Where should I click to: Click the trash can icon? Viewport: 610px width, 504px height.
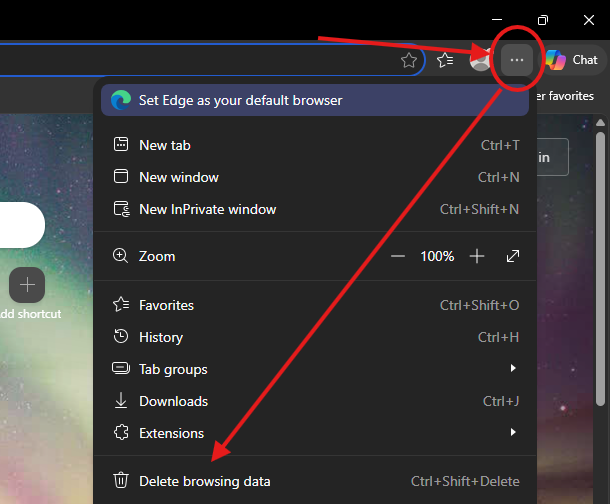[121, 480]
